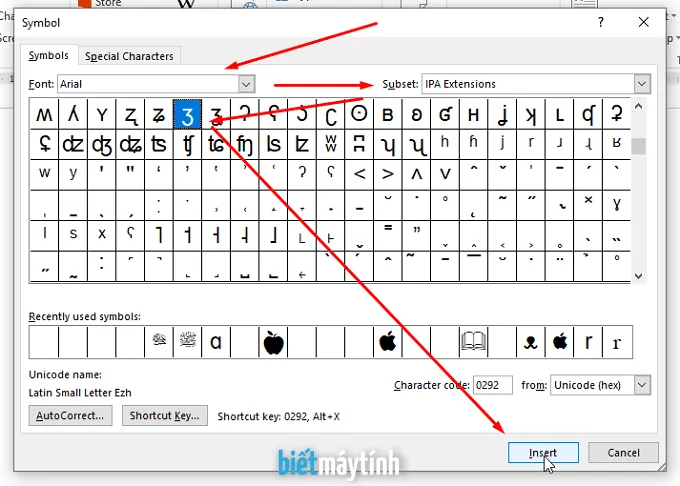Pick the small capital Y symbol
Viewport: 680px width, 486px height.
(101, 114)
